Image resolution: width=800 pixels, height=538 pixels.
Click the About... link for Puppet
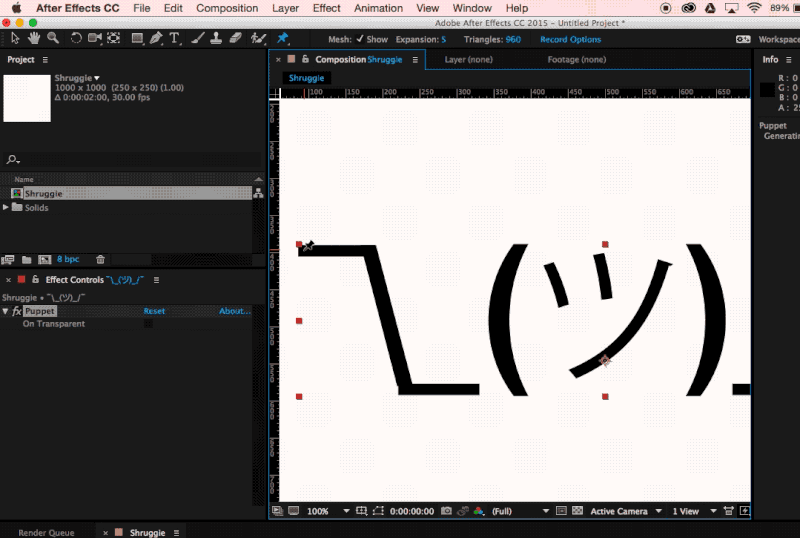coord(235,311)
